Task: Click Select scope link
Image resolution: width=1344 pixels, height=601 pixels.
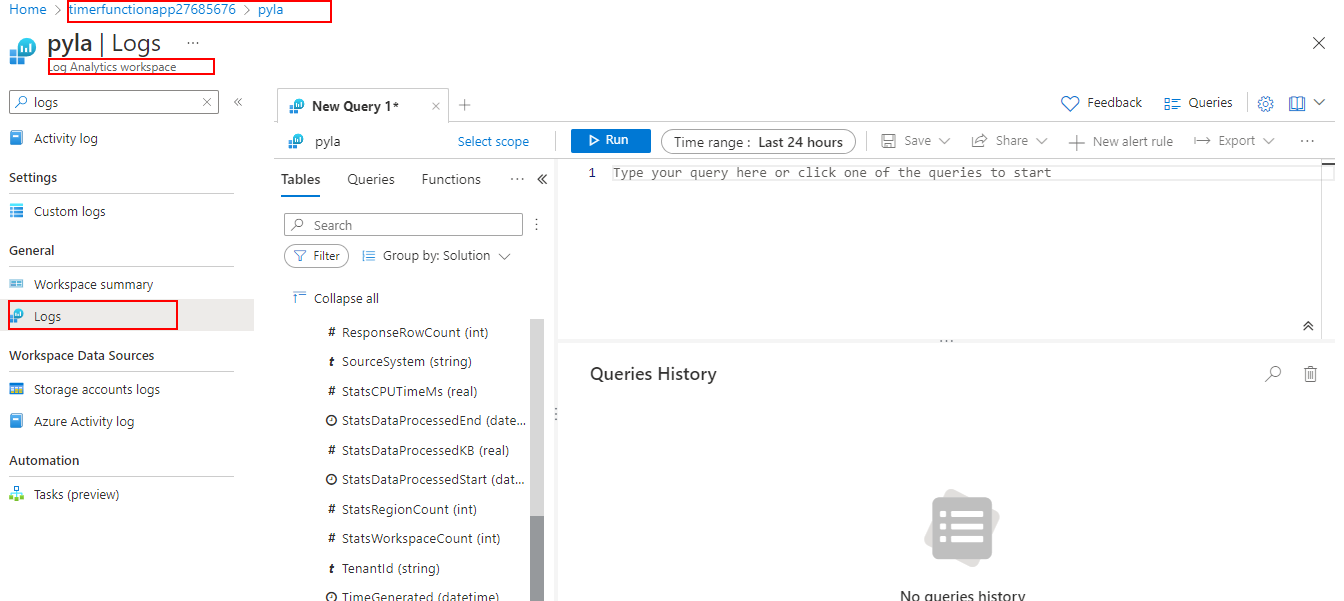Action: click(x=493, y=141)
